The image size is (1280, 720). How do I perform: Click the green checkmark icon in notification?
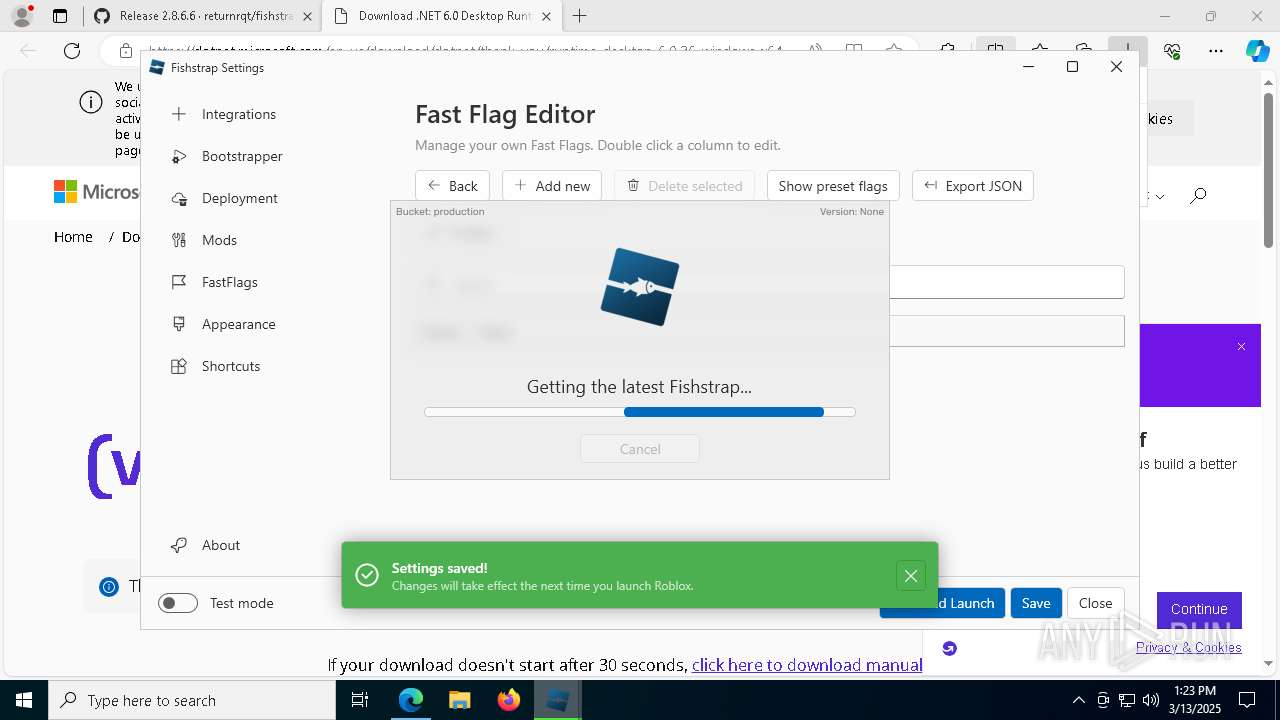(367, 575)
